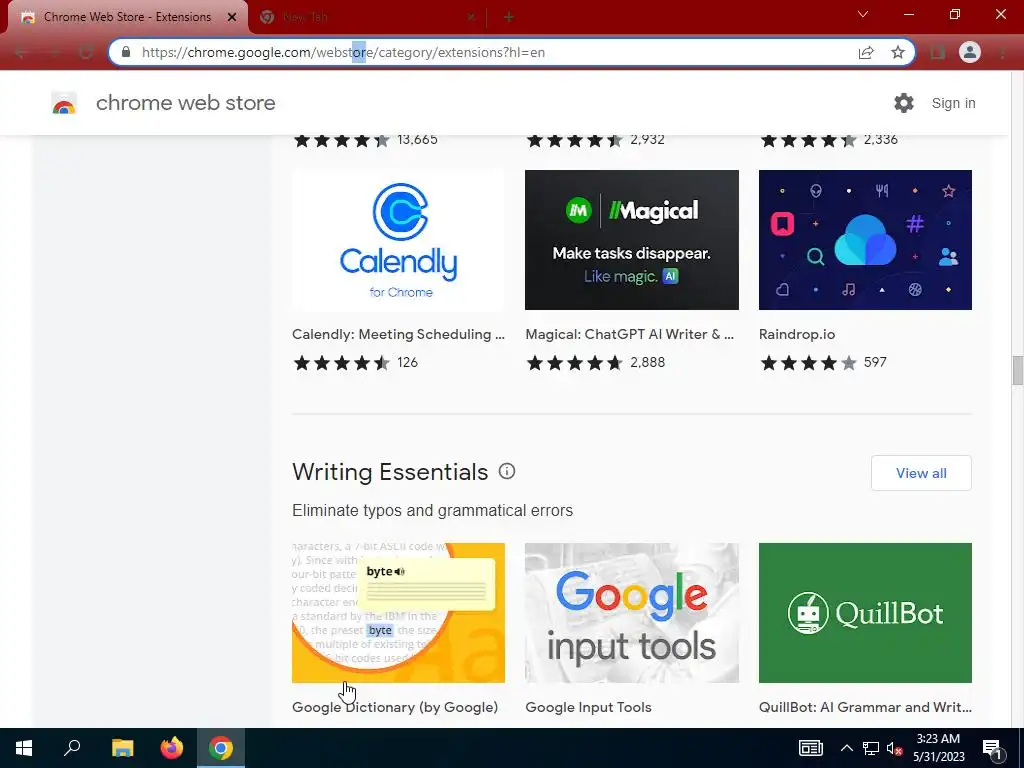Open the QuillBot extension thumbnail
Image resolution: width=1024 pixels, height=768 pixels.
pyautogui.click(x=865, y=613)
